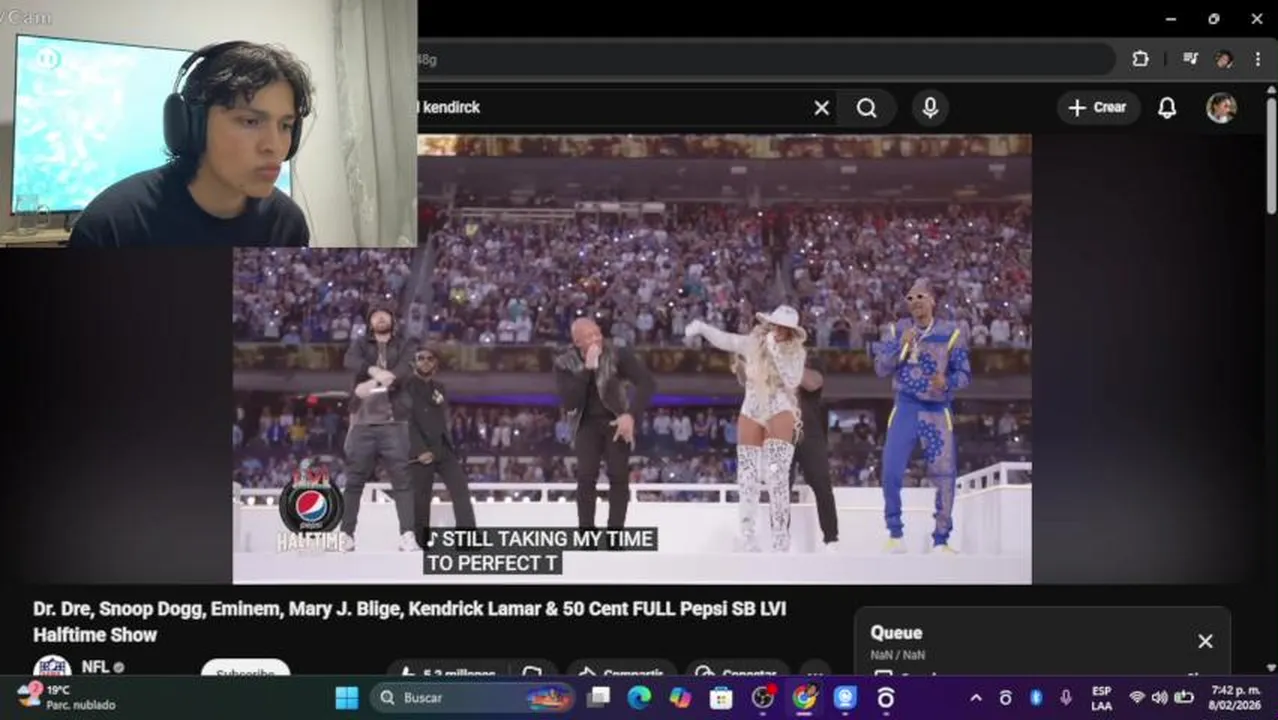Click the taskbar Buscar search box

coord(473,698)
